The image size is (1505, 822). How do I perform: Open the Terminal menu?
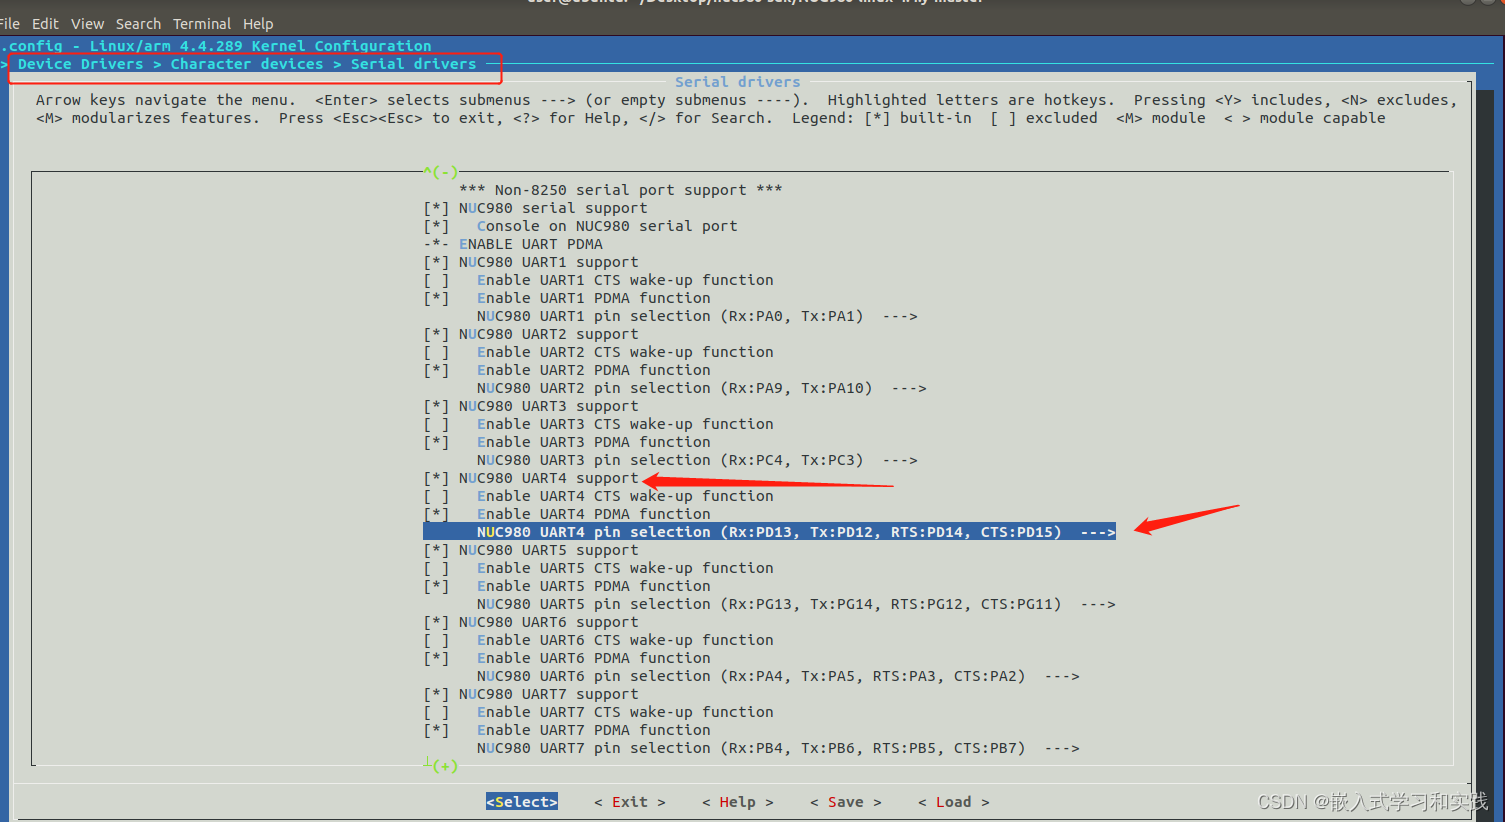click(x=201, y=24)
